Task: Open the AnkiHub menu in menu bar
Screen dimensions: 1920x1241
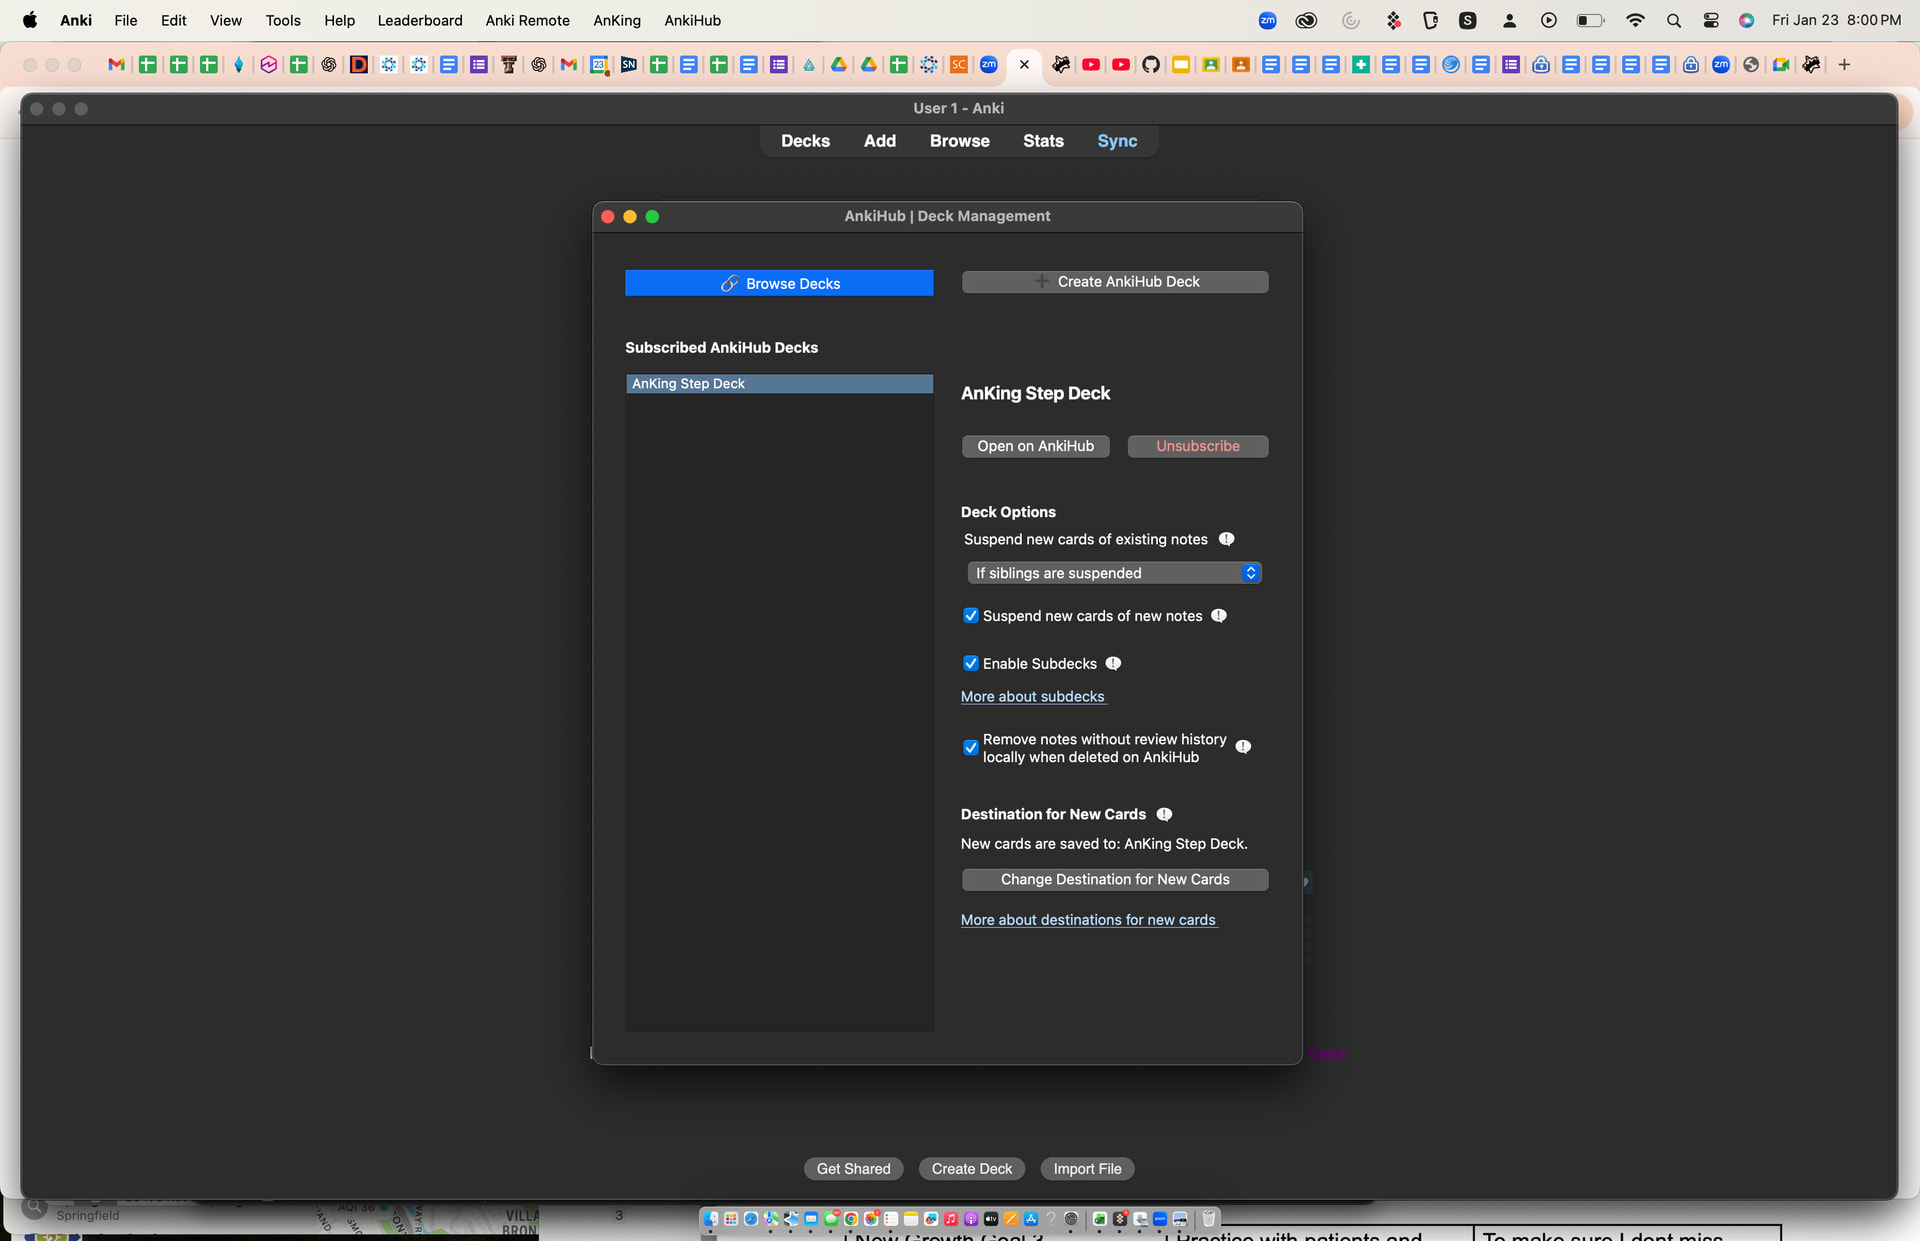Action: pos(692,20)
